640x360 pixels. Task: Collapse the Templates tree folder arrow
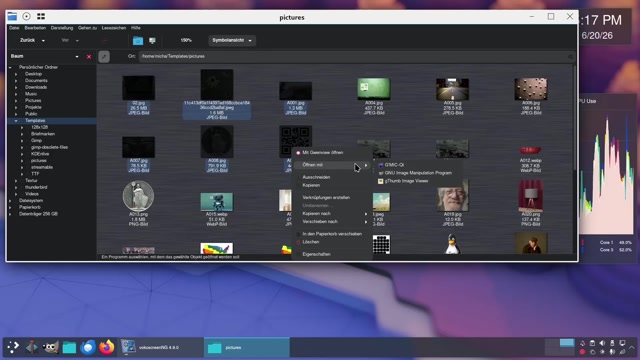pyautogui.click(x=16, y=121)
